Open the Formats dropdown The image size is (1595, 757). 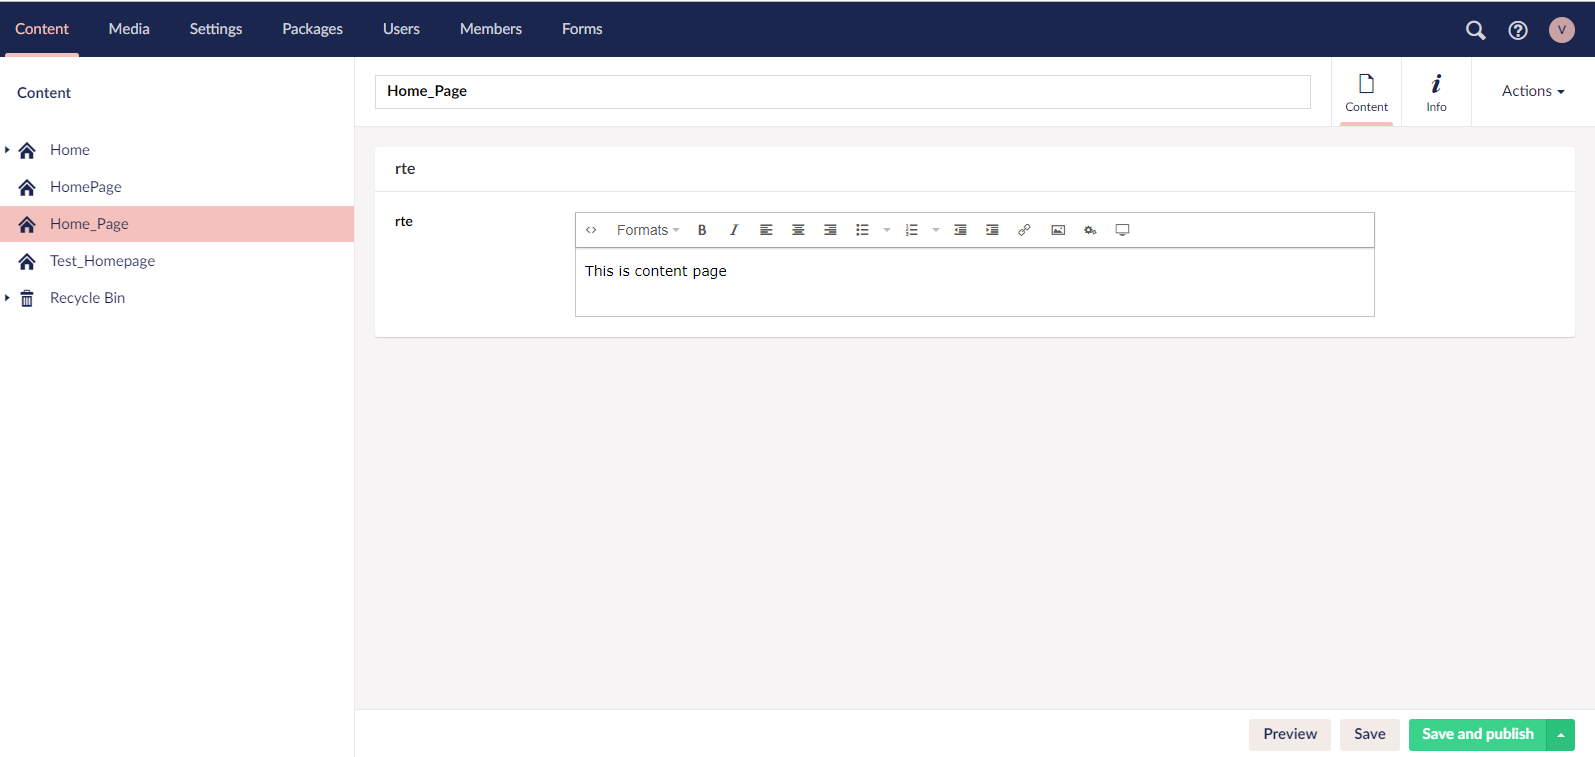[647, 230]
